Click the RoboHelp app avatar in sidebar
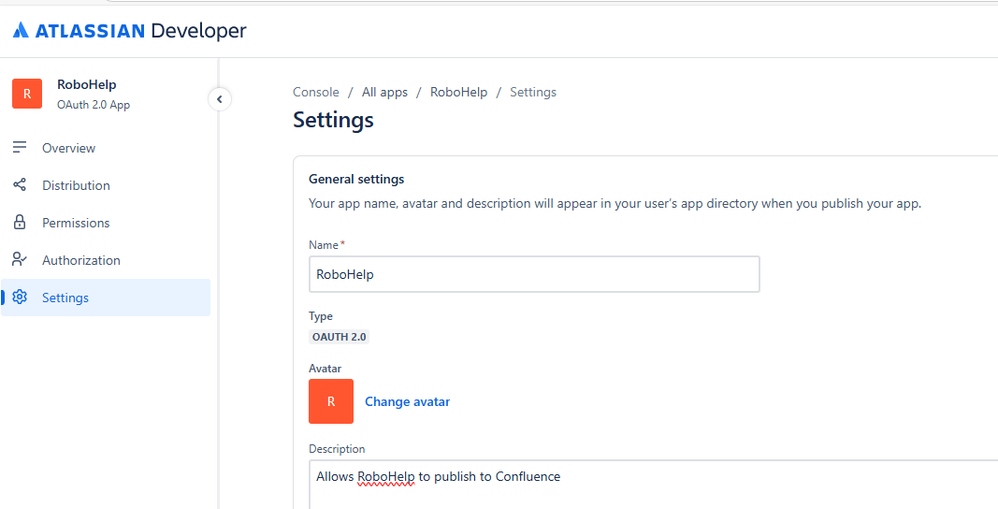 pos(27,93)
